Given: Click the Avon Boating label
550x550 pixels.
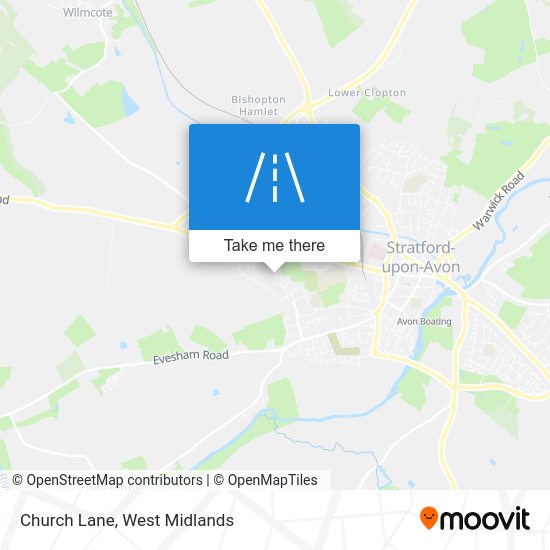Looking at the screenshot, I should pyautogui.click(x=424, y=322).
